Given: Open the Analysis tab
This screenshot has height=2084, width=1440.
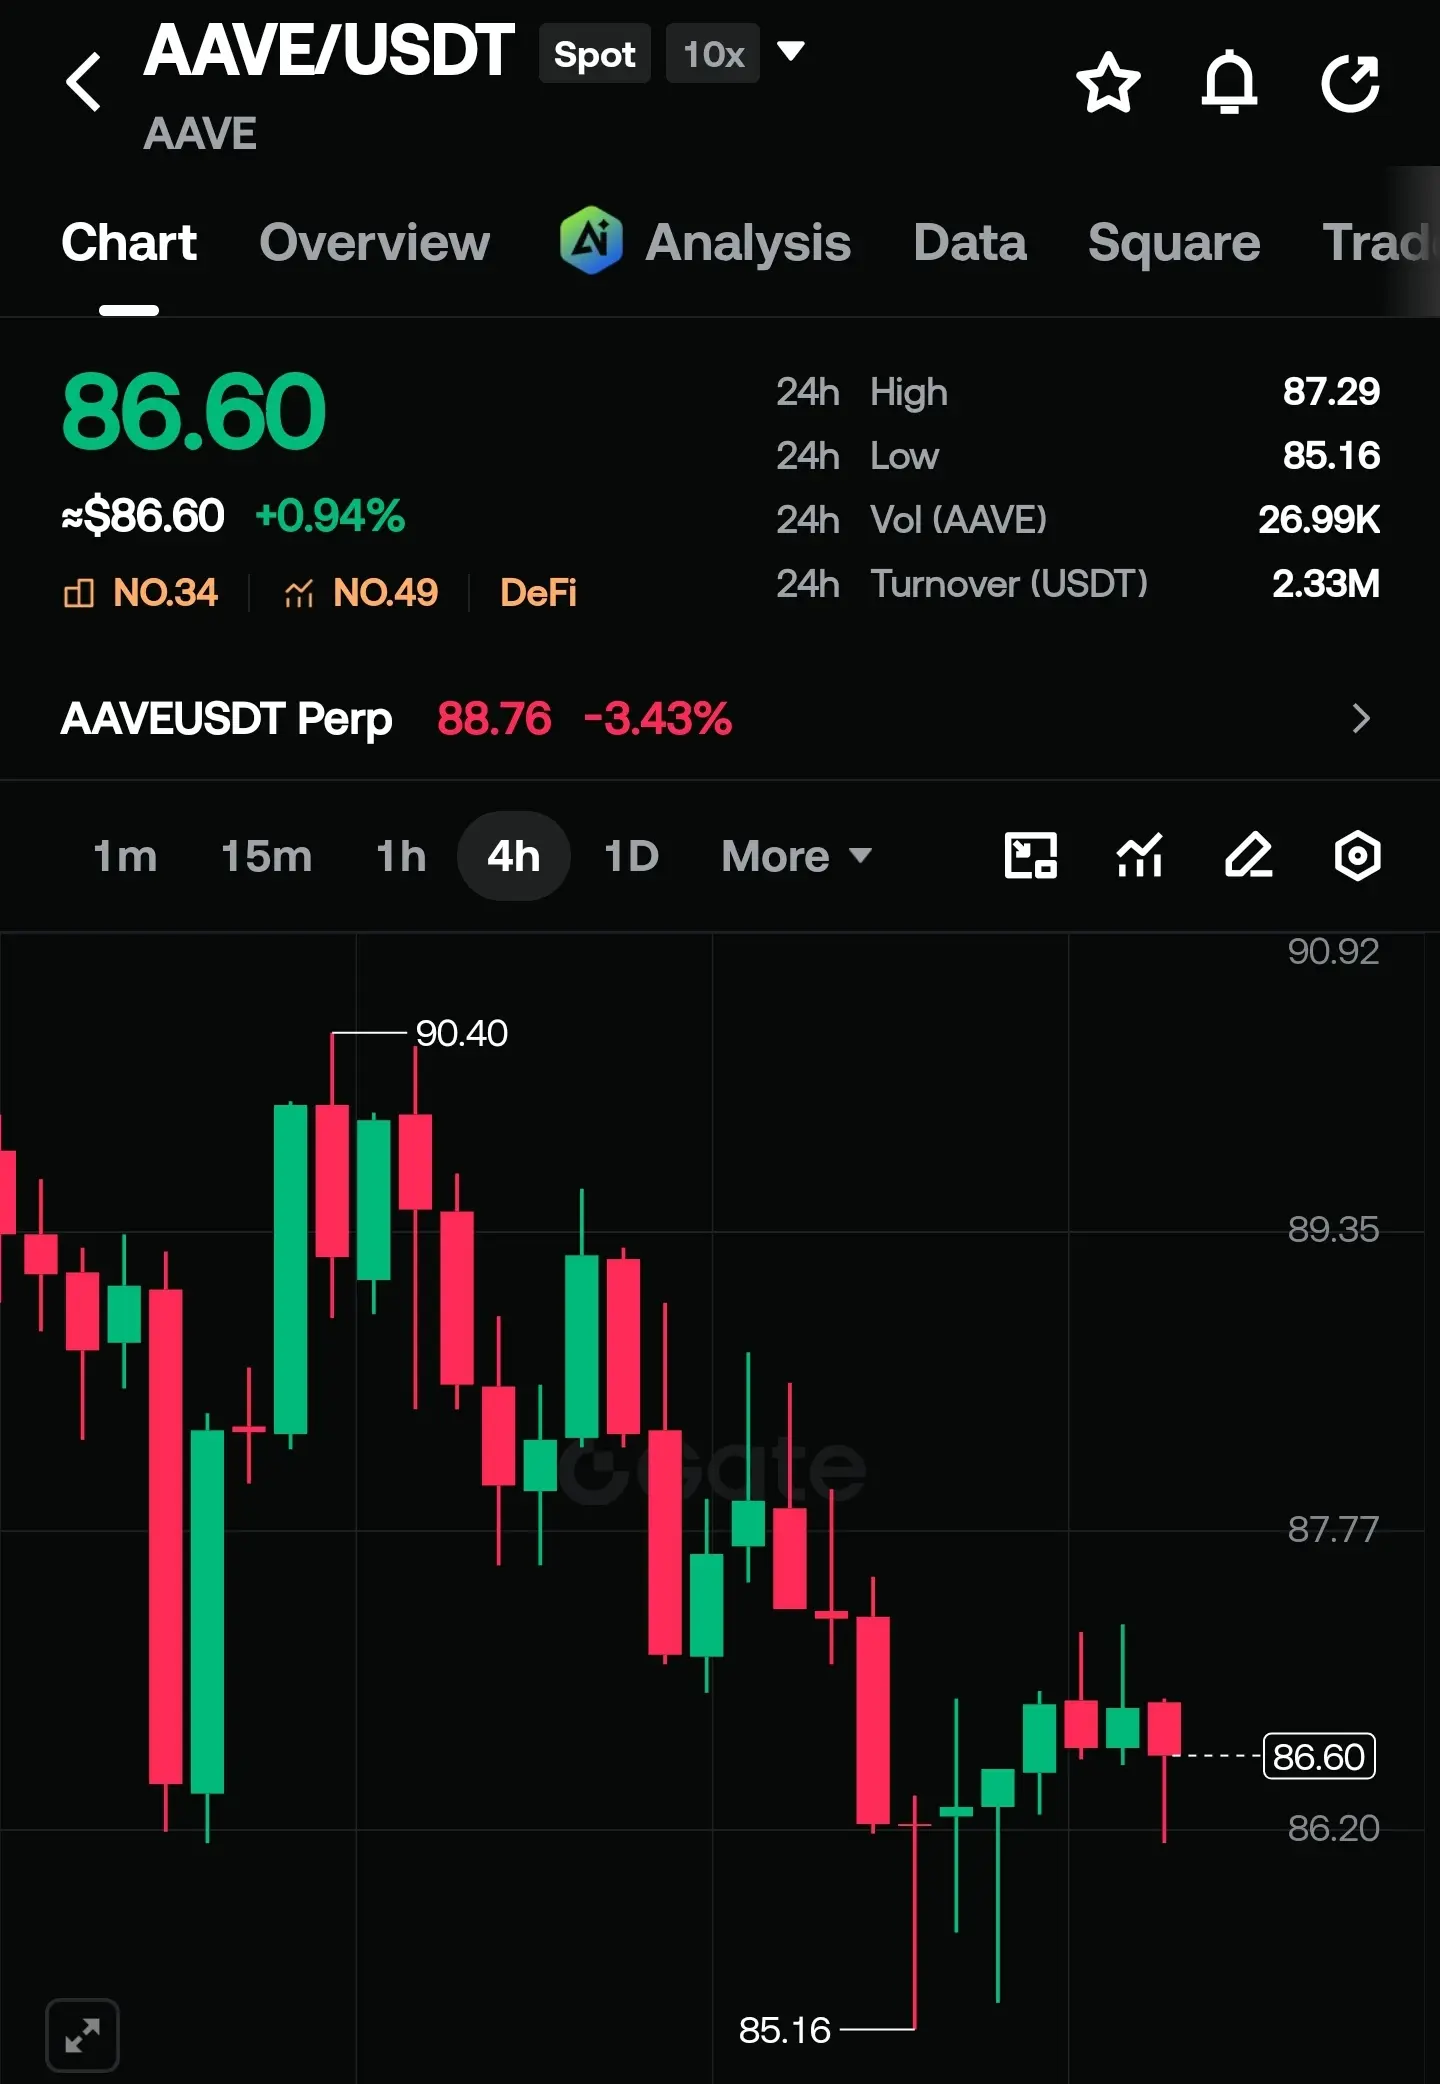Looking at the screenshot, I should pos(748,242).
